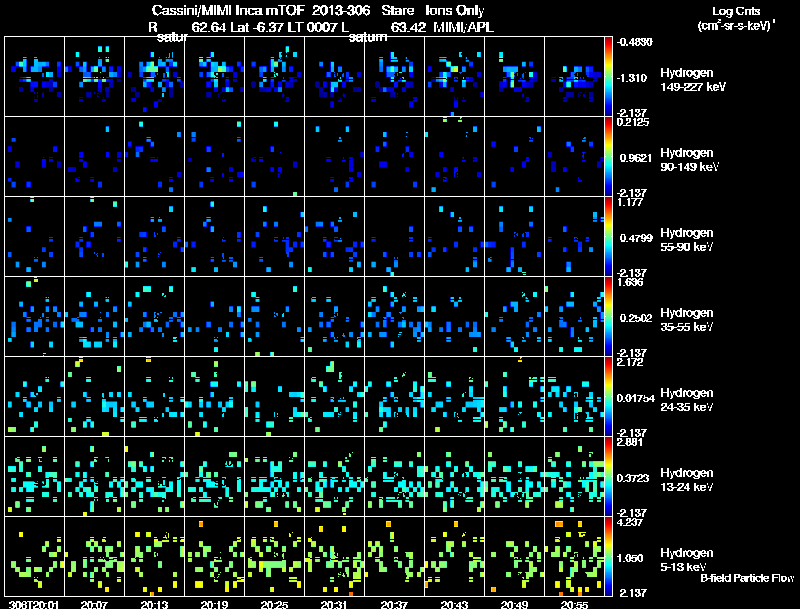
Task: Open the 24-35 keV panel above 20:37
Action: pos(394,396)
